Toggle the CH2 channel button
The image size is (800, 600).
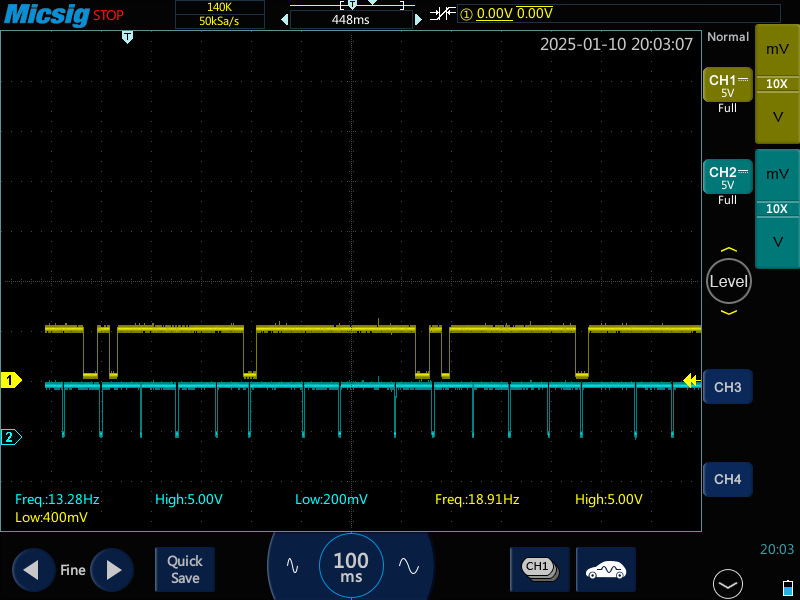coord(728,177)
